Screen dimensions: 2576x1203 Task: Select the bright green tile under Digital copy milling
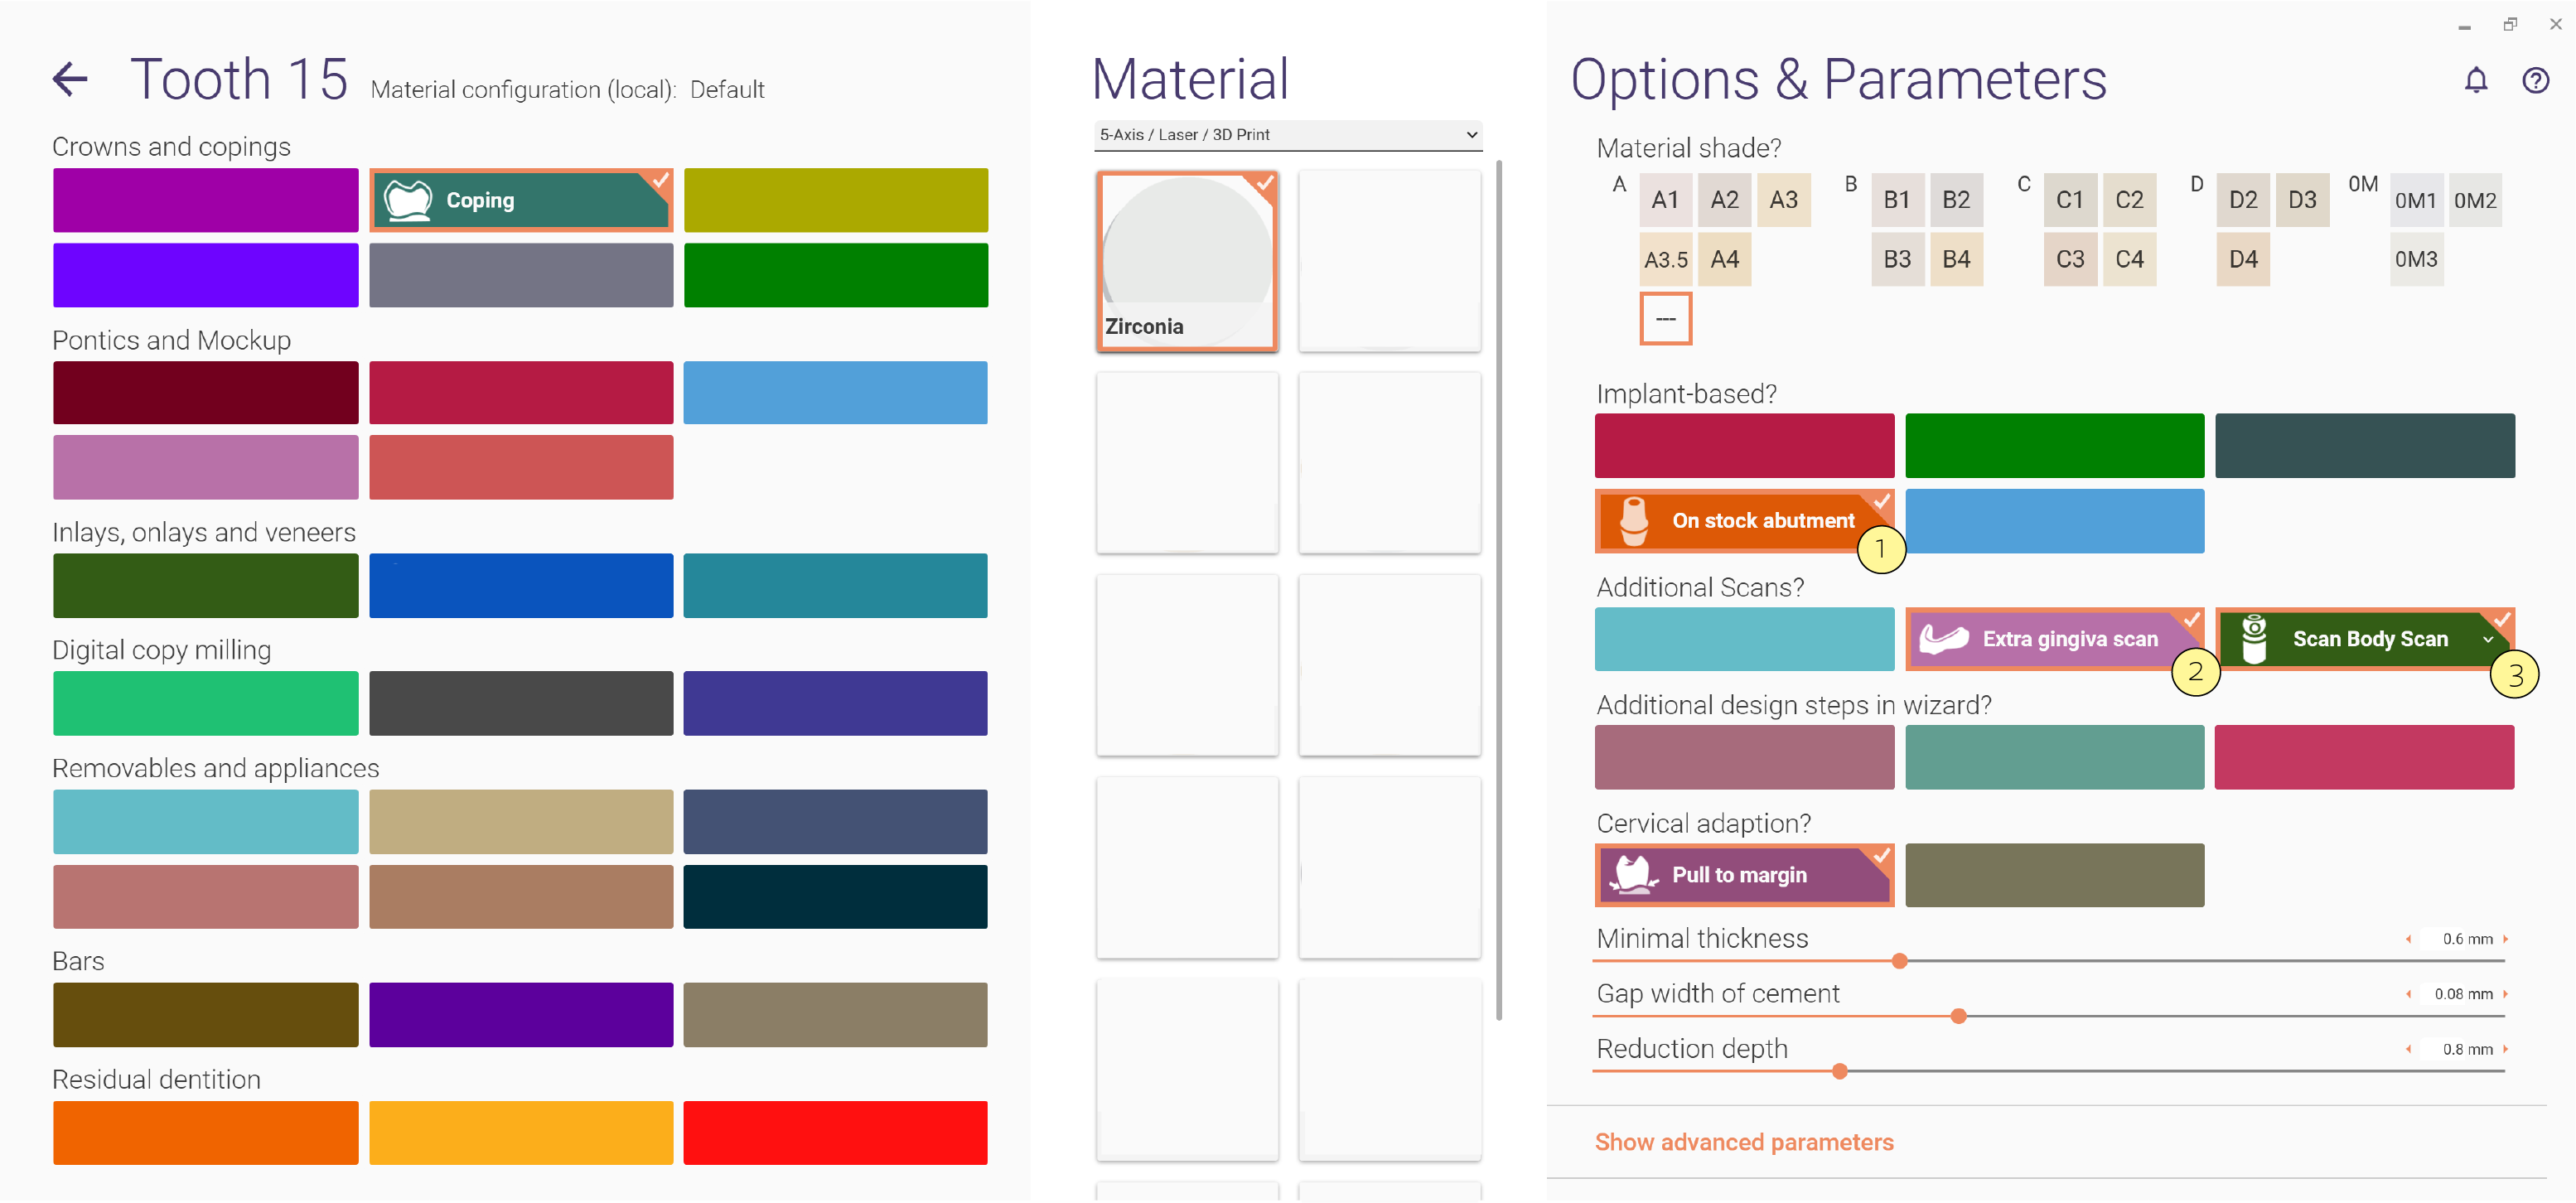tap(205, 703)
